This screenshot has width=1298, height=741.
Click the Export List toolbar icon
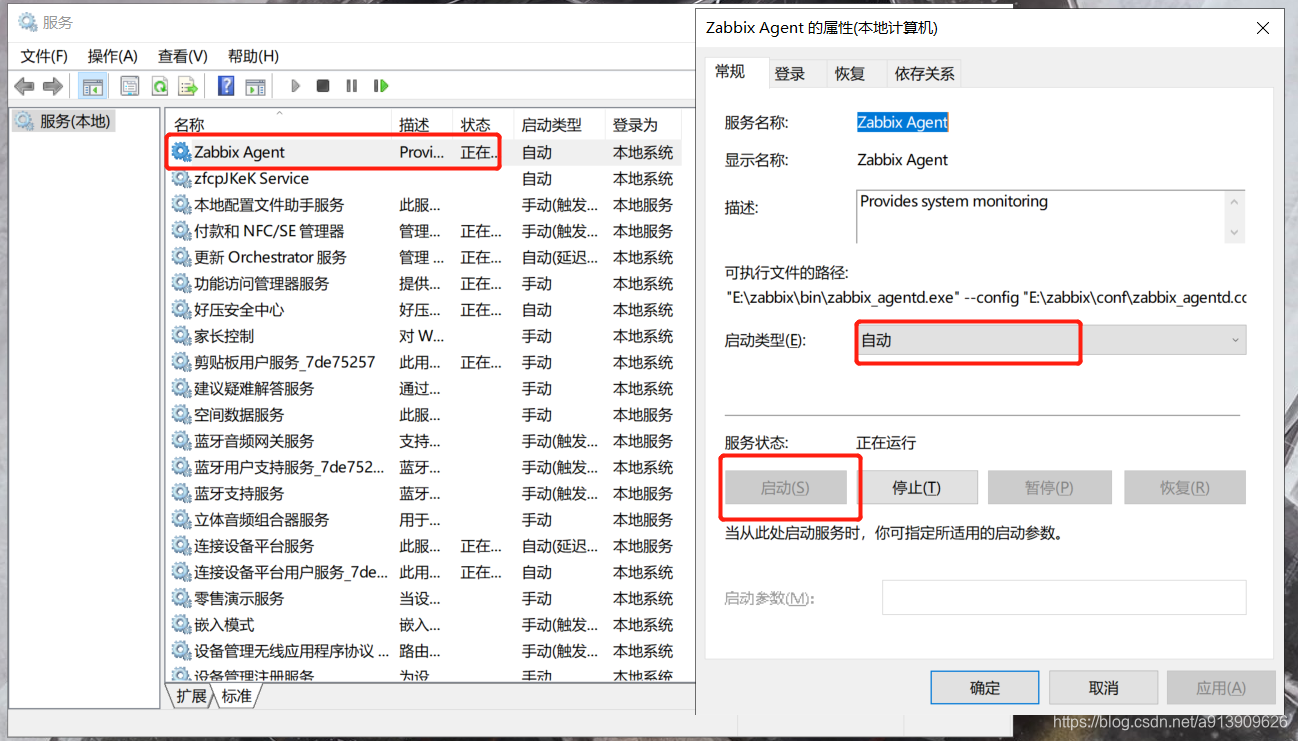click(x=188, y=87)
